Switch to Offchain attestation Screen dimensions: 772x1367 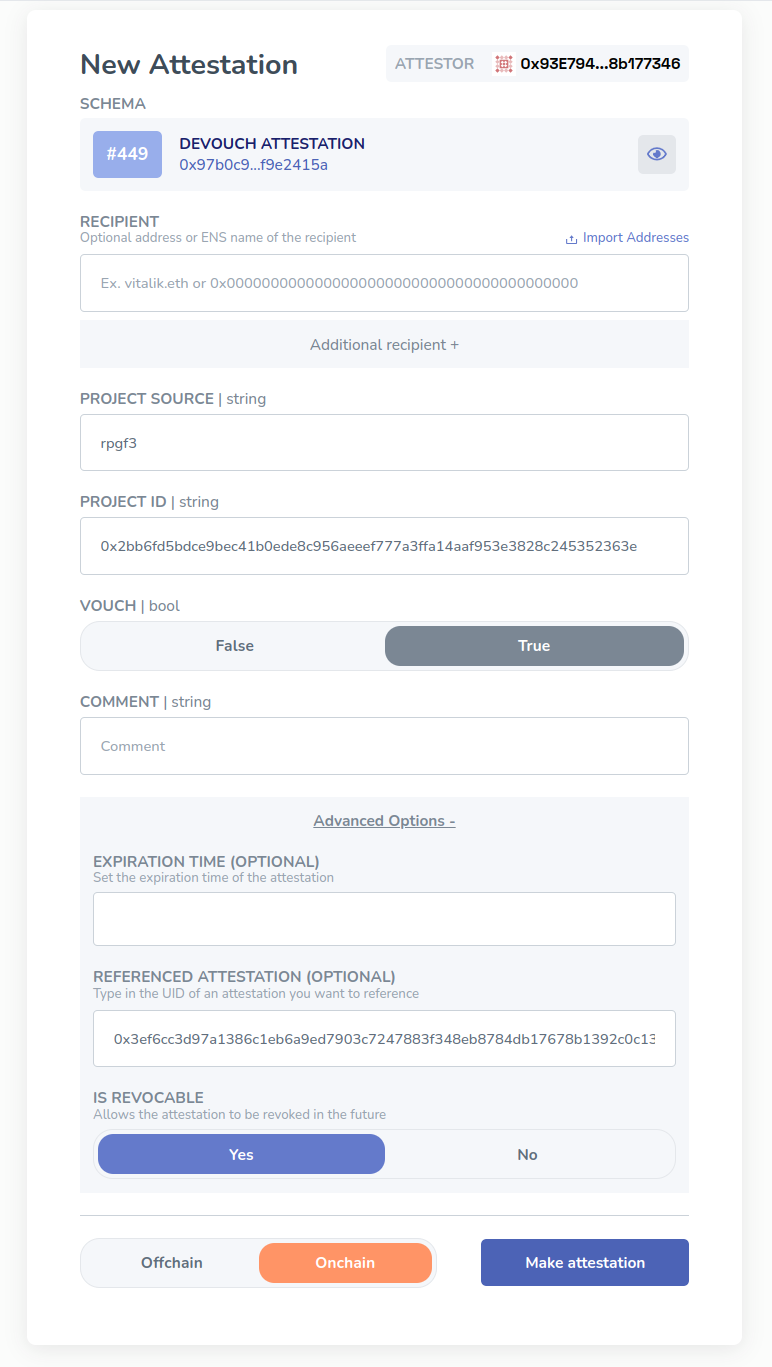click(x=172, y=1263)
